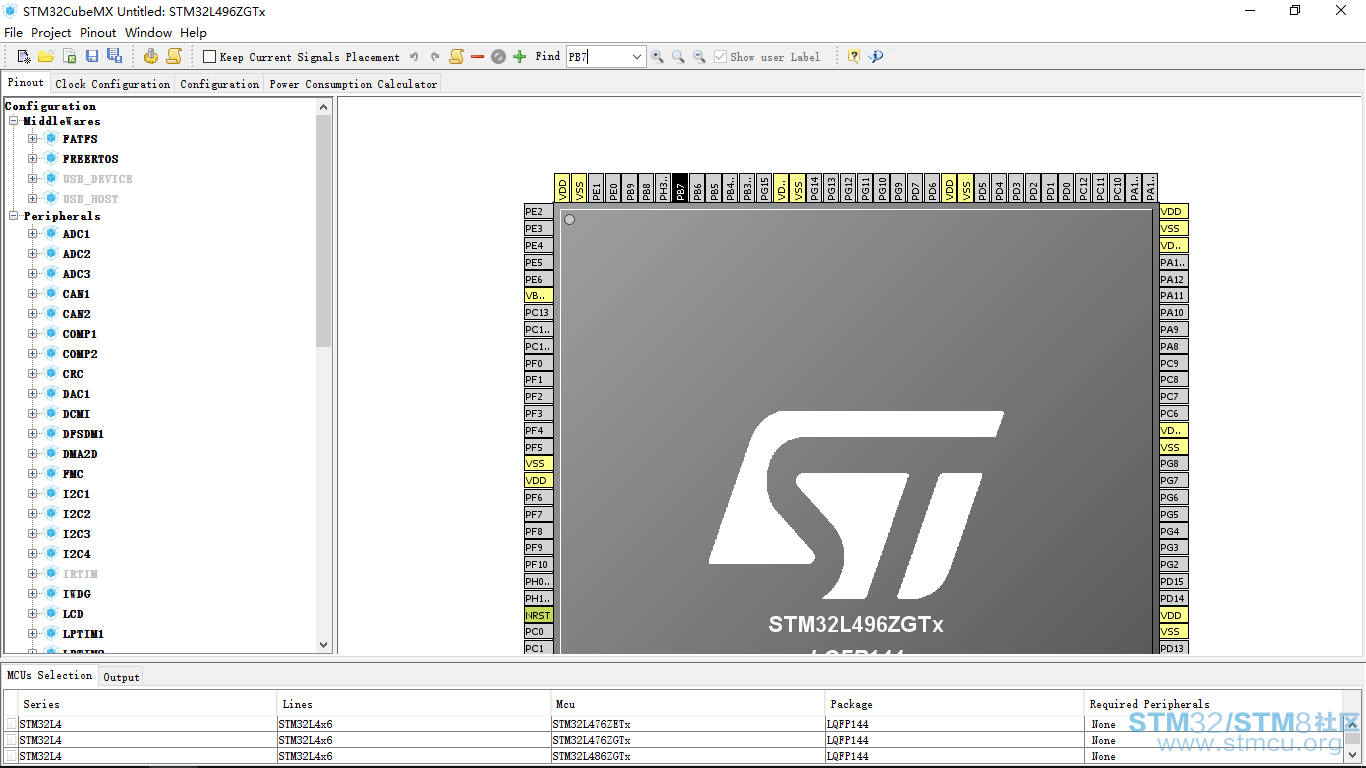Expand the FMC tree node
1366x768 pixels.
pyautogui.click(x=33, y=474)
